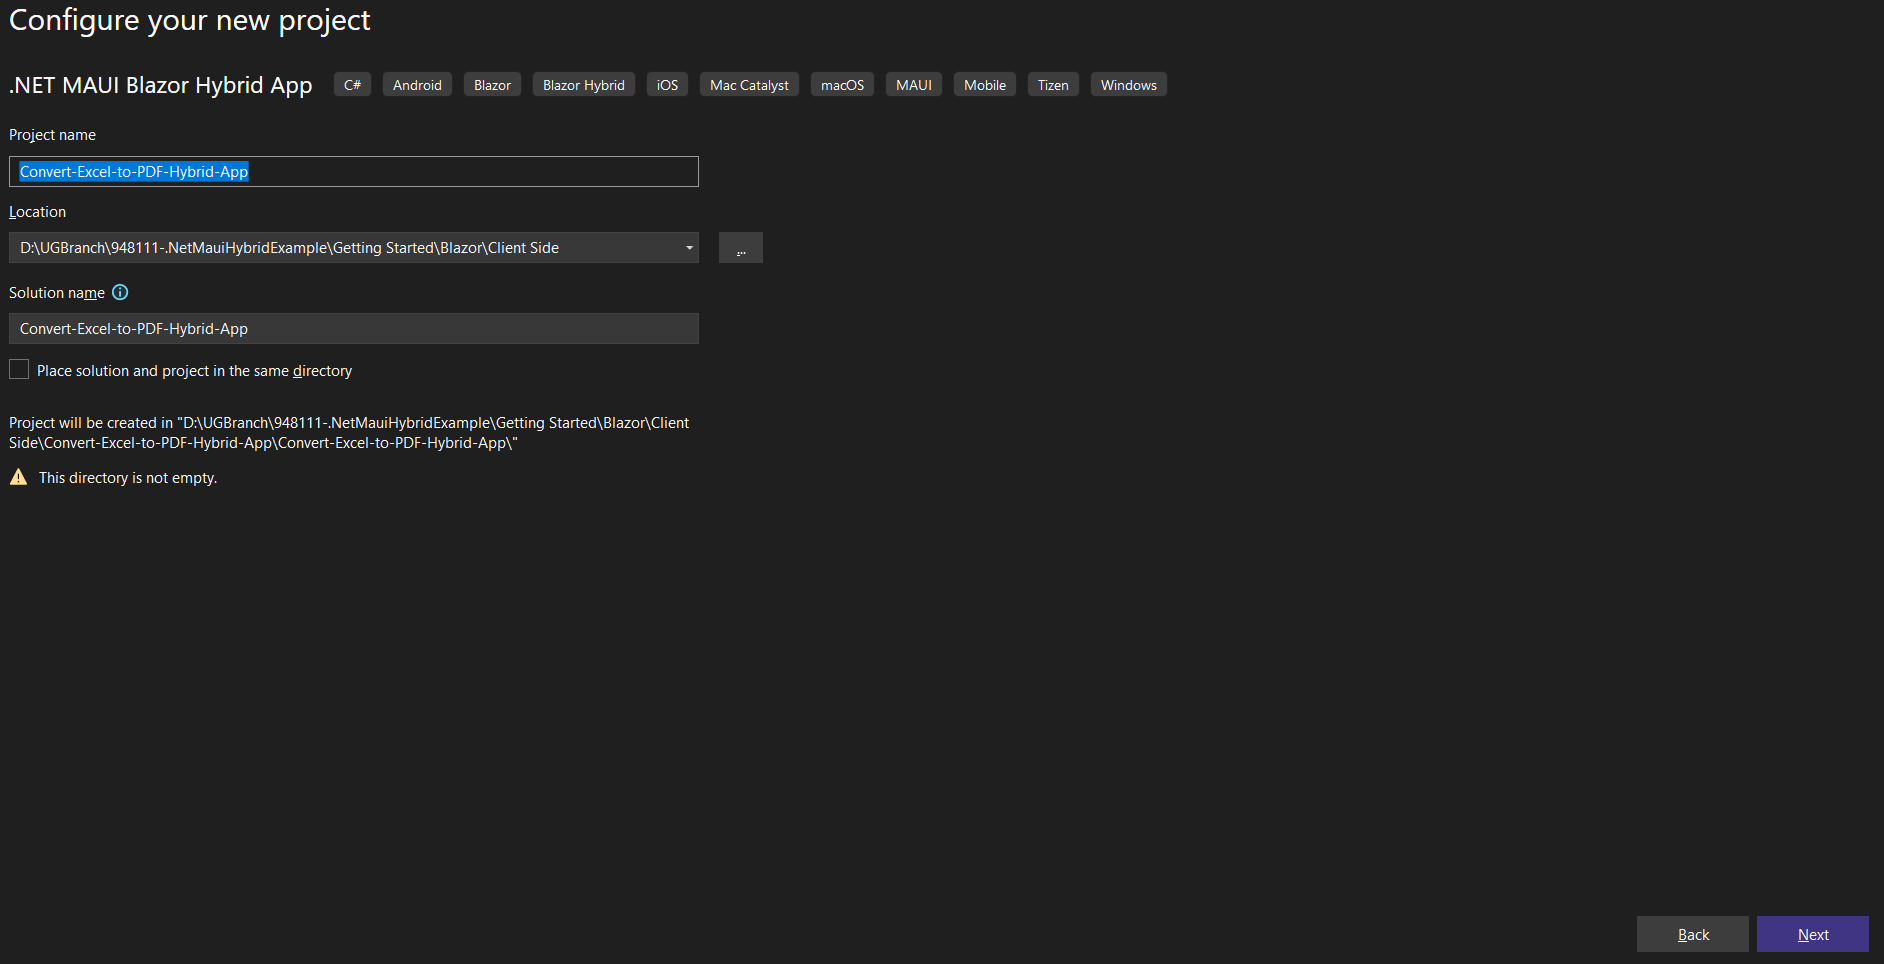
Task: Select the Blazor Hybrid tag
Action: (583, 84)
